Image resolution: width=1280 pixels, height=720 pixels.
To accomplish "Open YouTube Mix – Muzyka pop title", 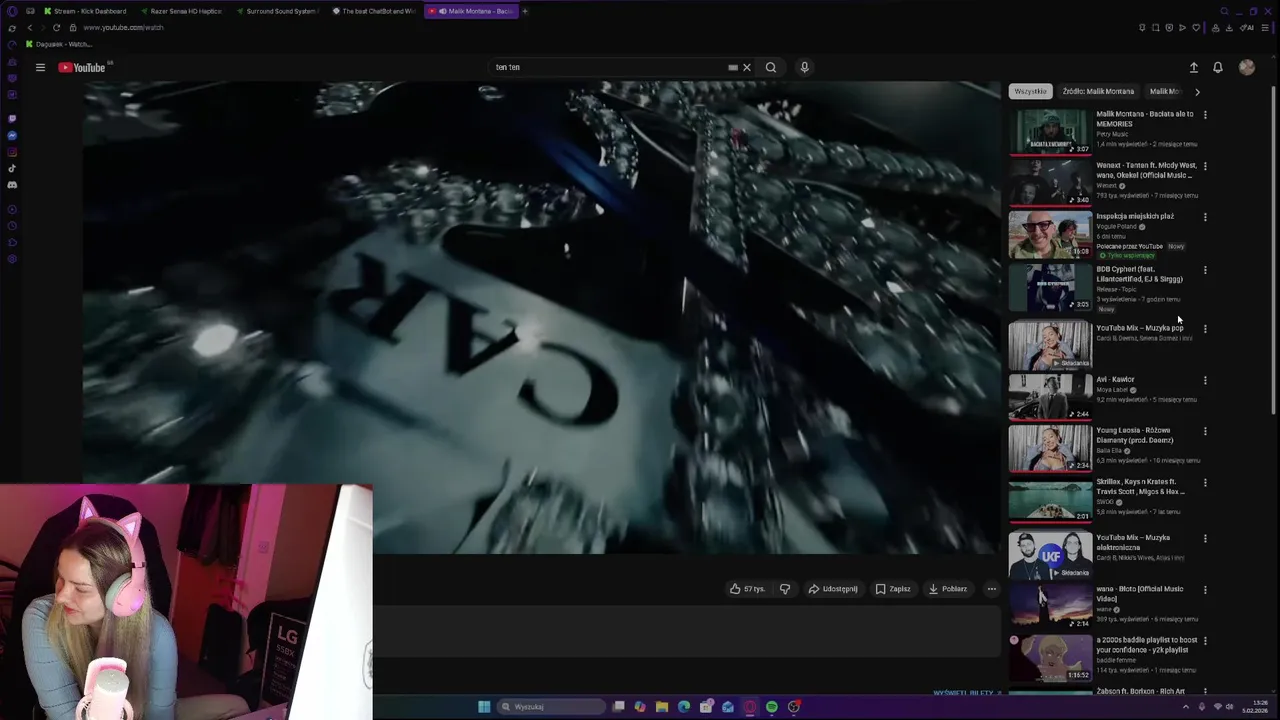I will point(1139,328).
